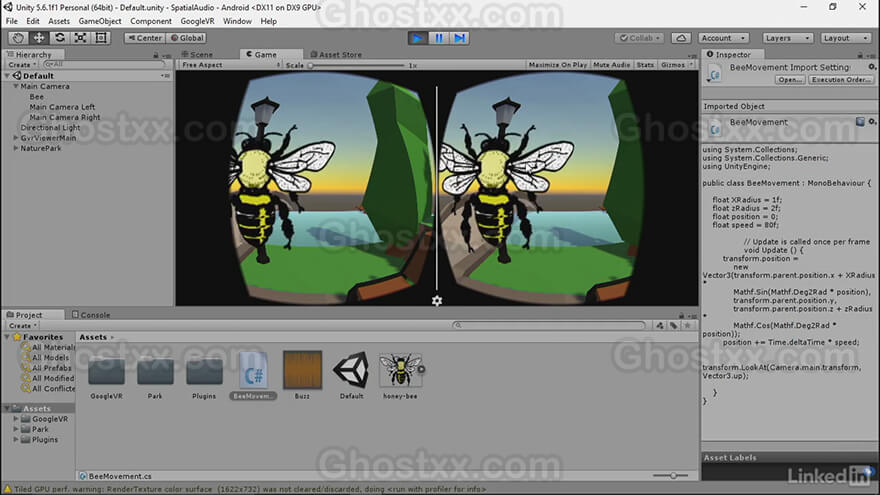Collapse the Favorites section
Screen dimensions: 880x495
7,337
